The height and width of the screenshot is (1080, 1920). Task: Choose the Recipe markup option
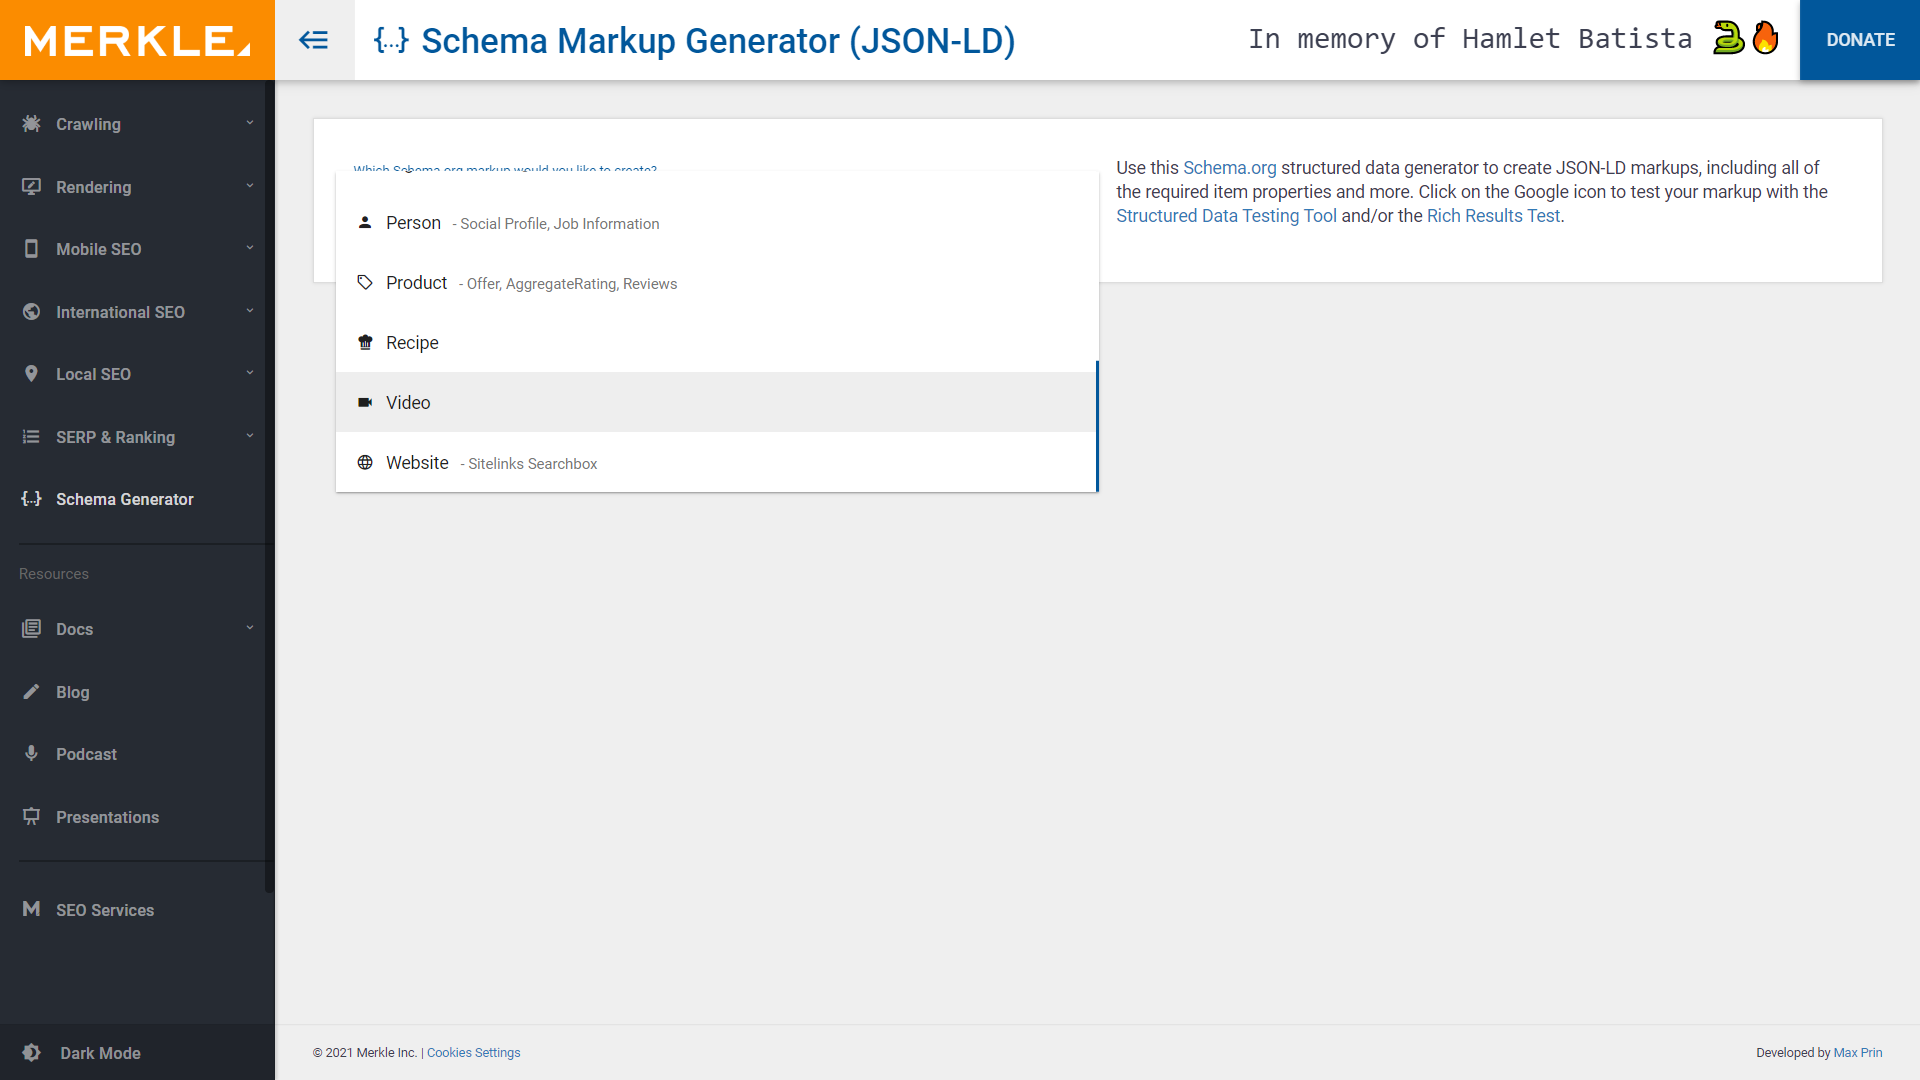(x=412, y=343)
